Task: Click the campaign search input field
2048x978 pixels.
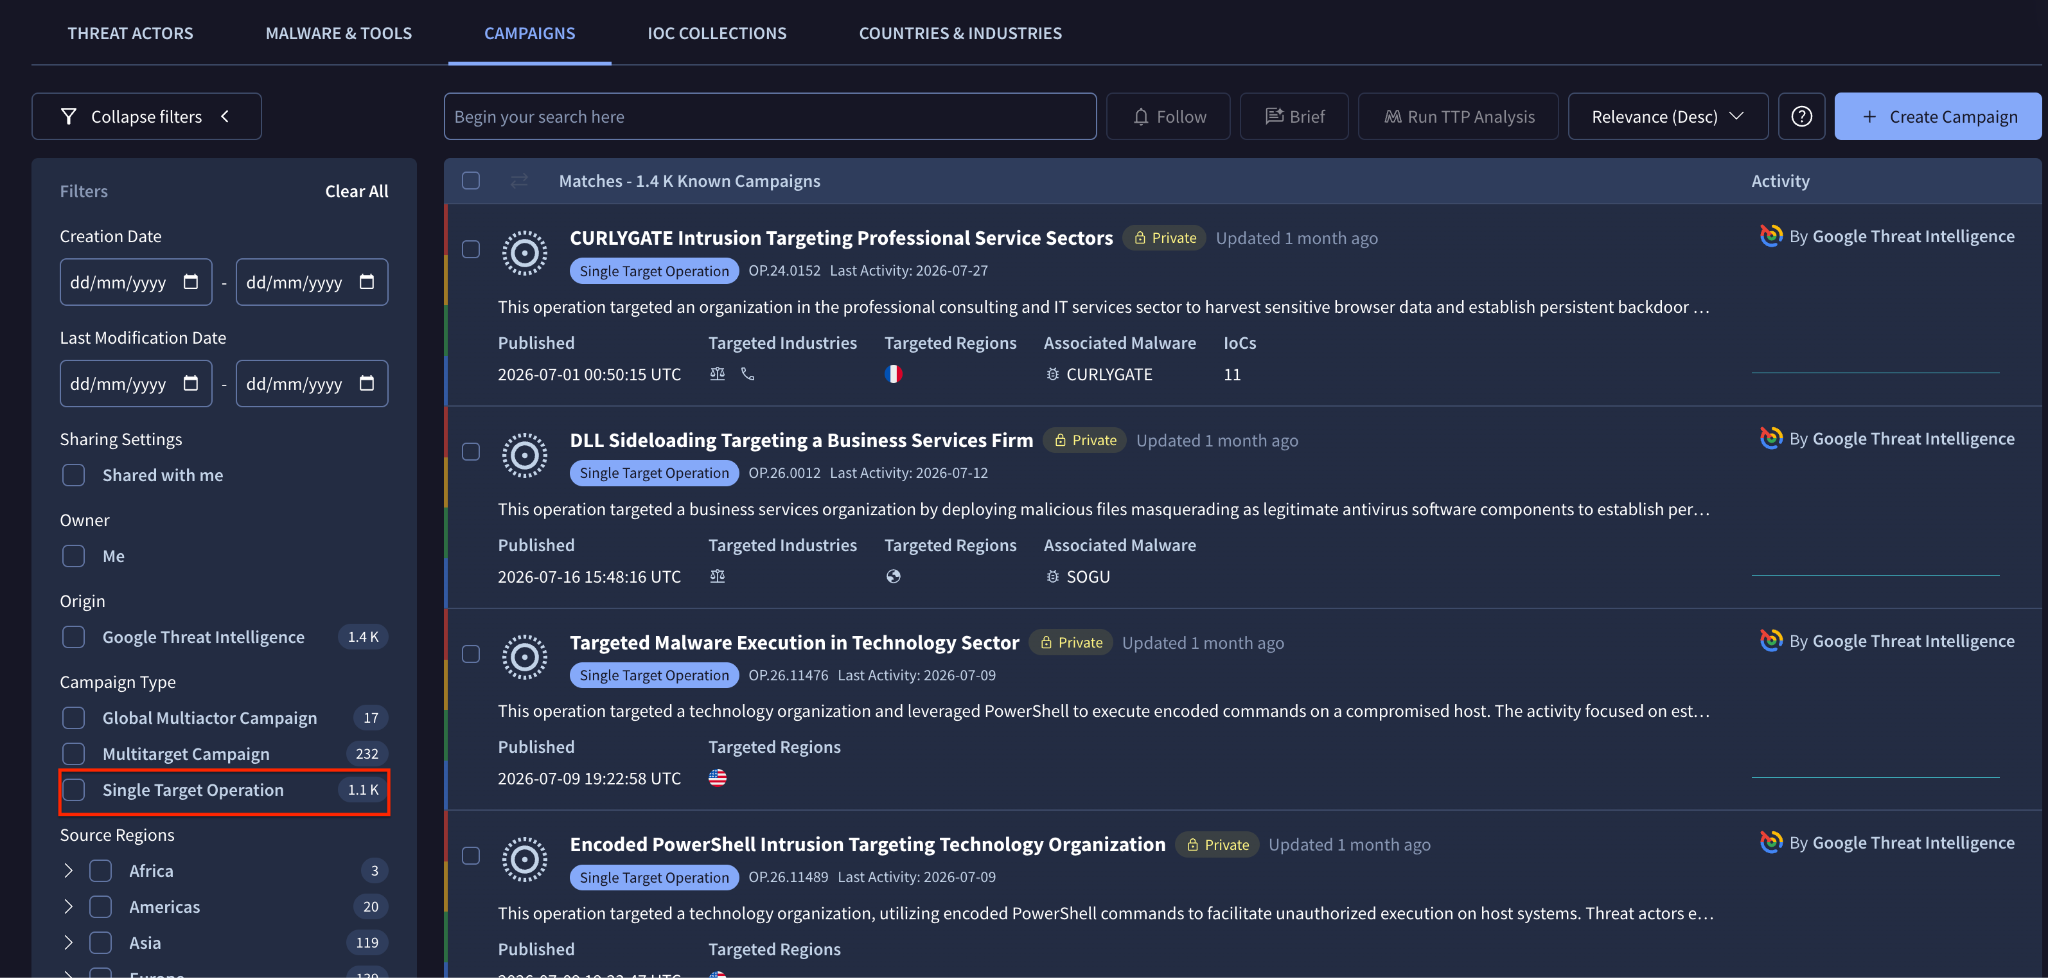Action: click(770, 117)
